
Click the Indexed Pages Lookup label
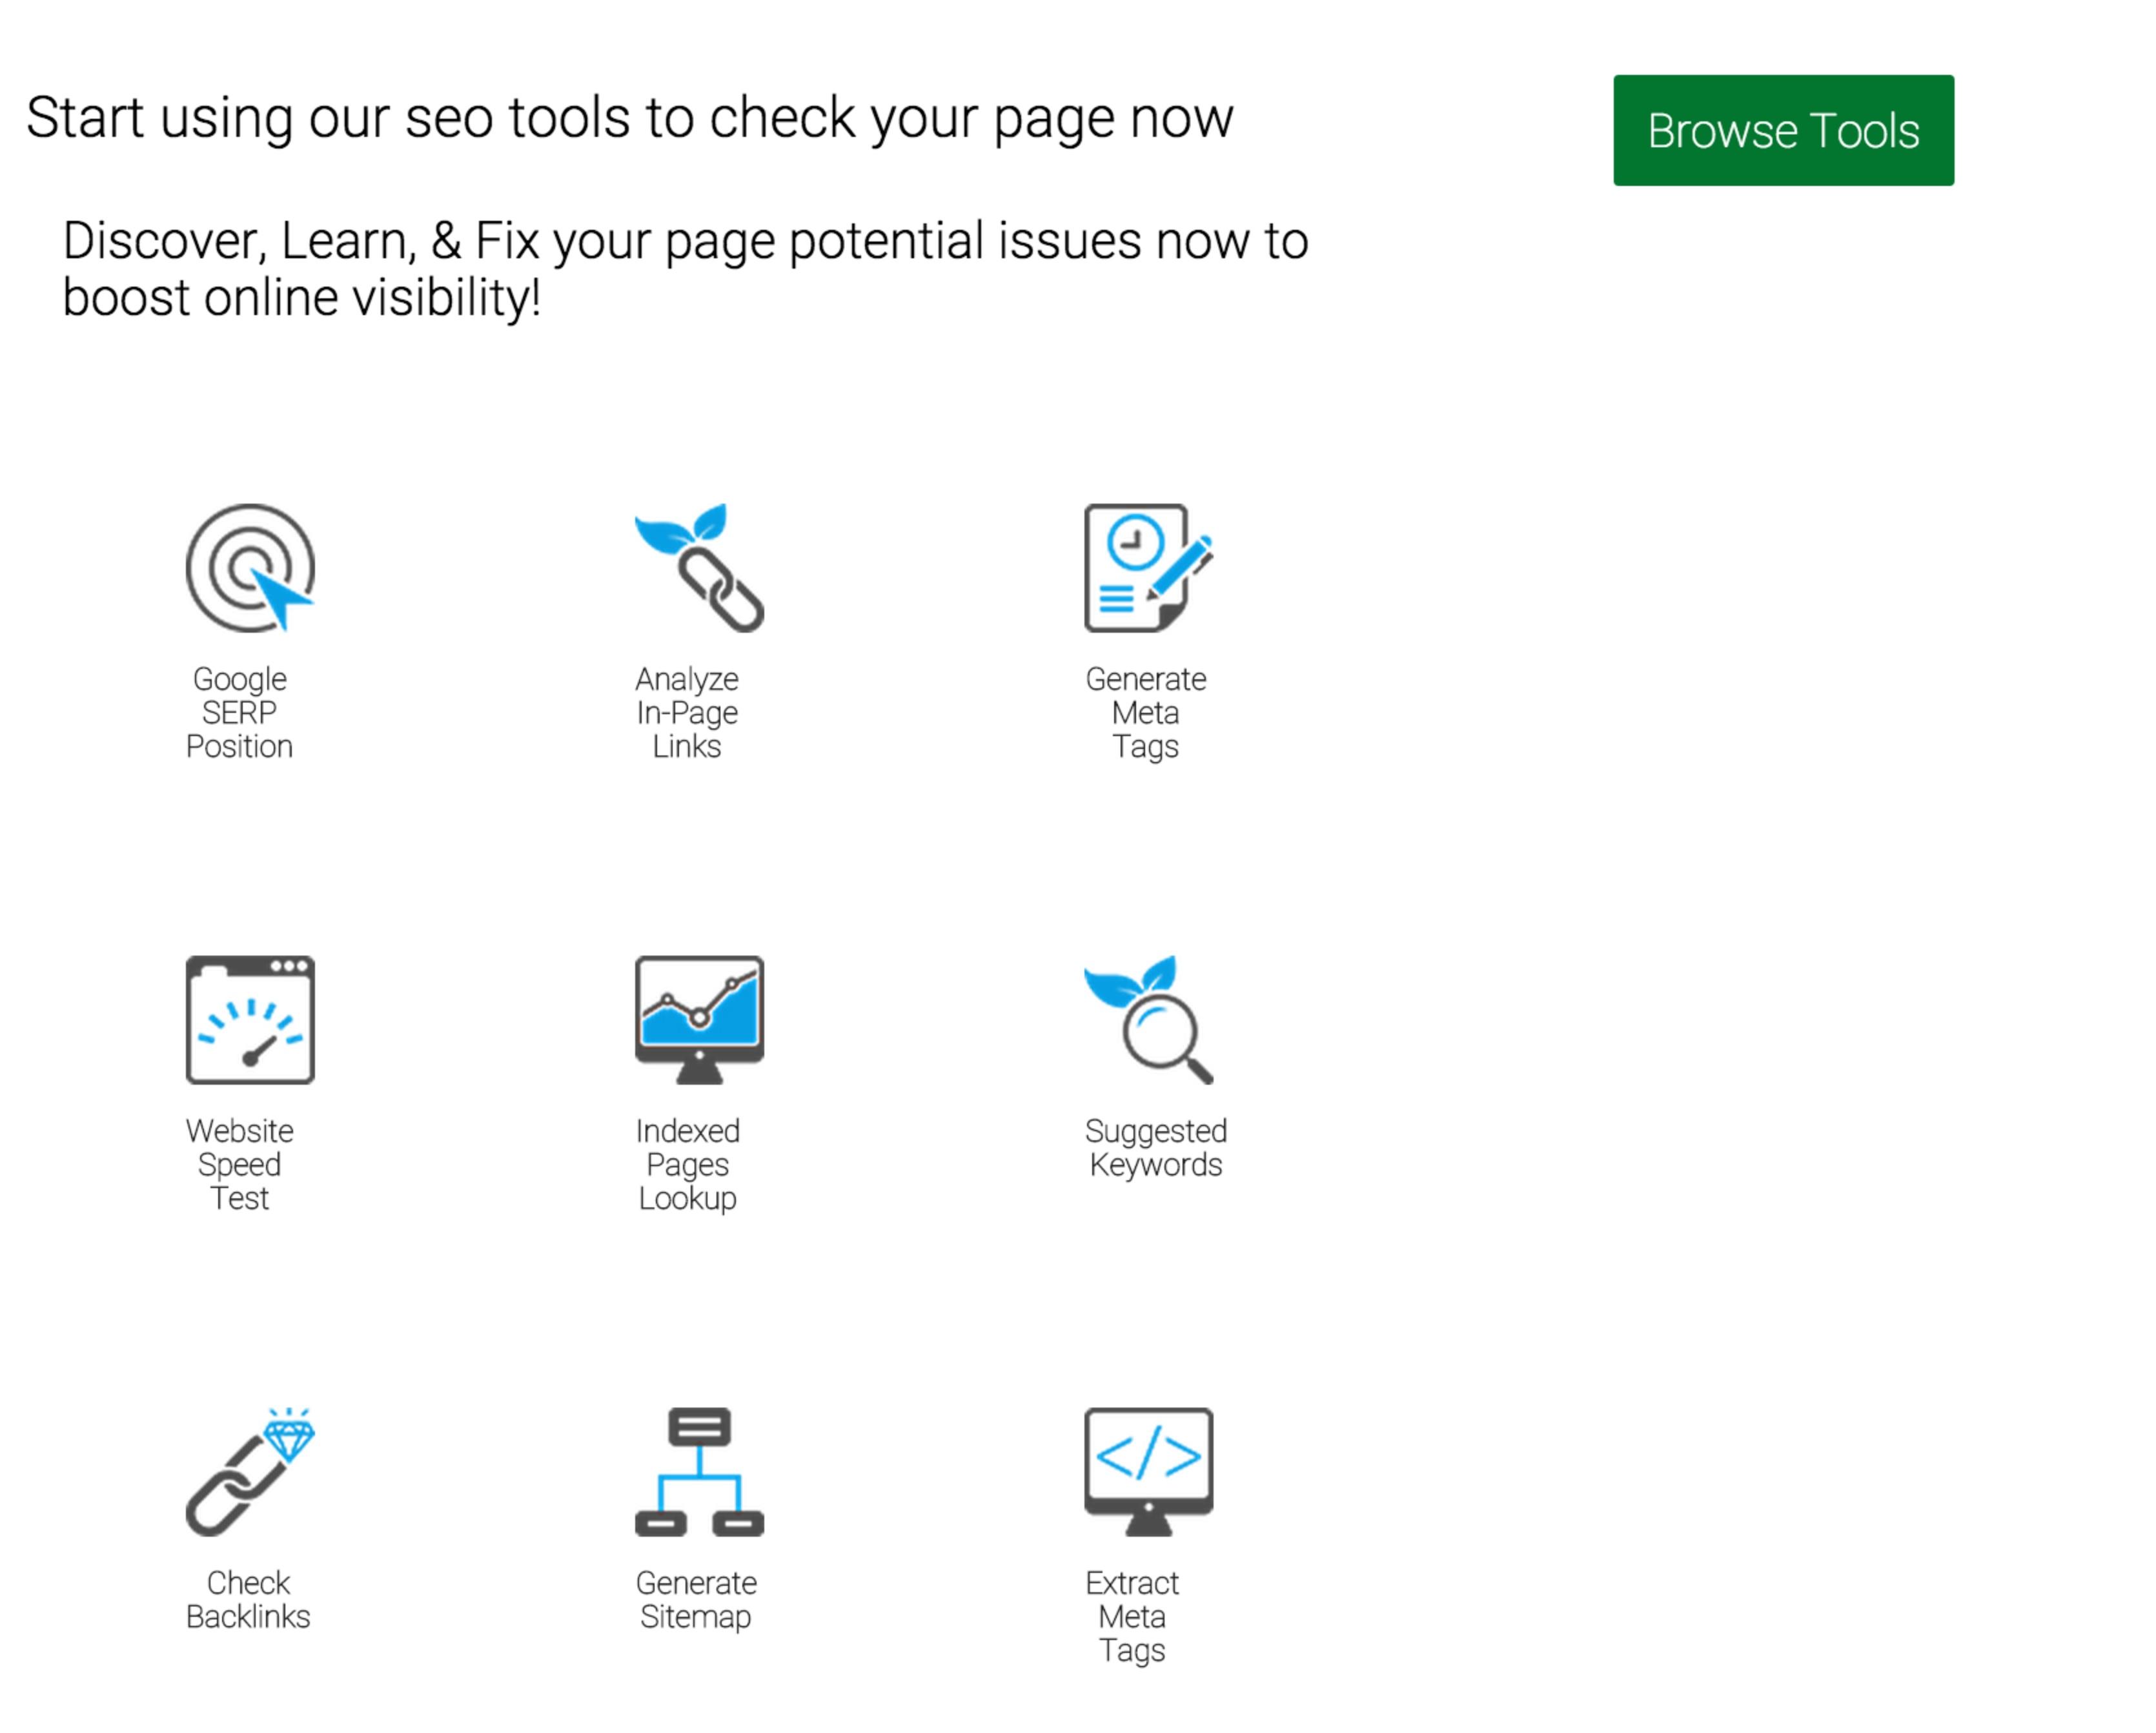[687, 1164]
